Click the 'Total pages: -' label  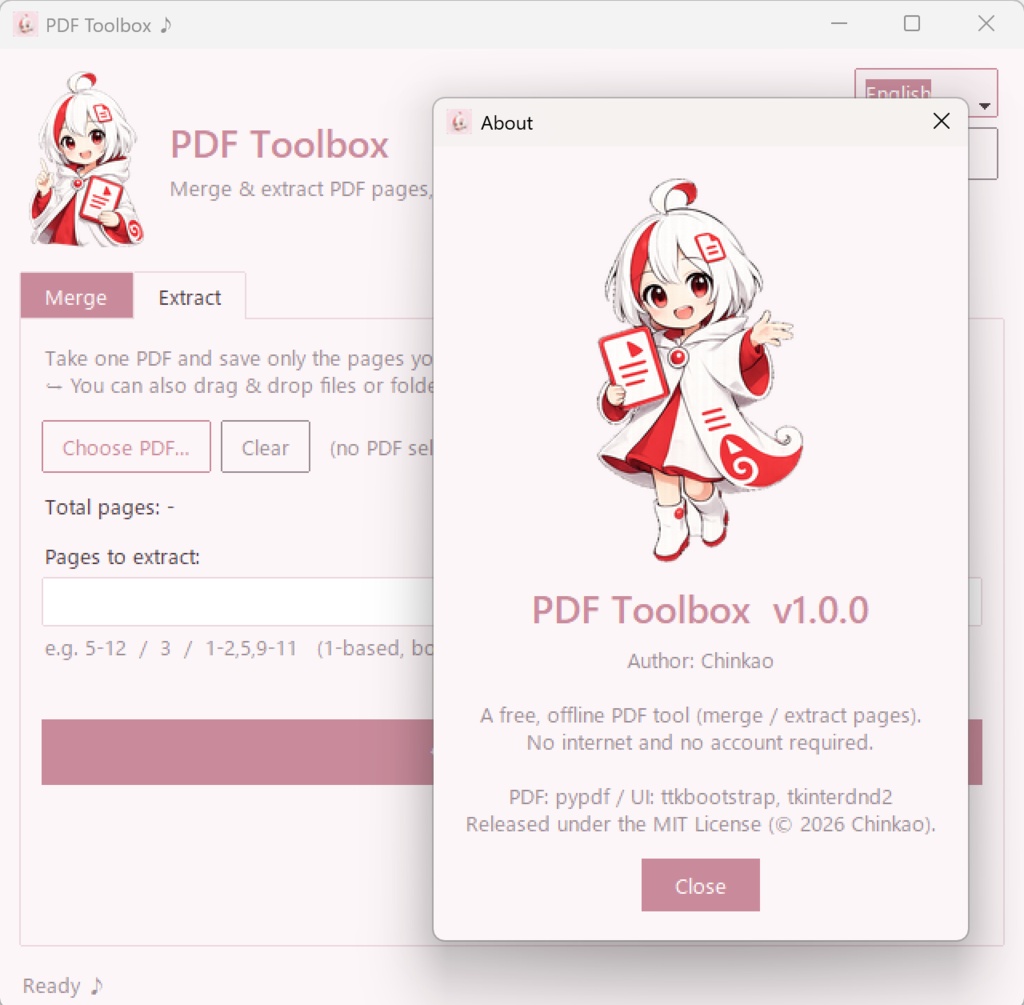pyautogui.click(x=110, y=507)
